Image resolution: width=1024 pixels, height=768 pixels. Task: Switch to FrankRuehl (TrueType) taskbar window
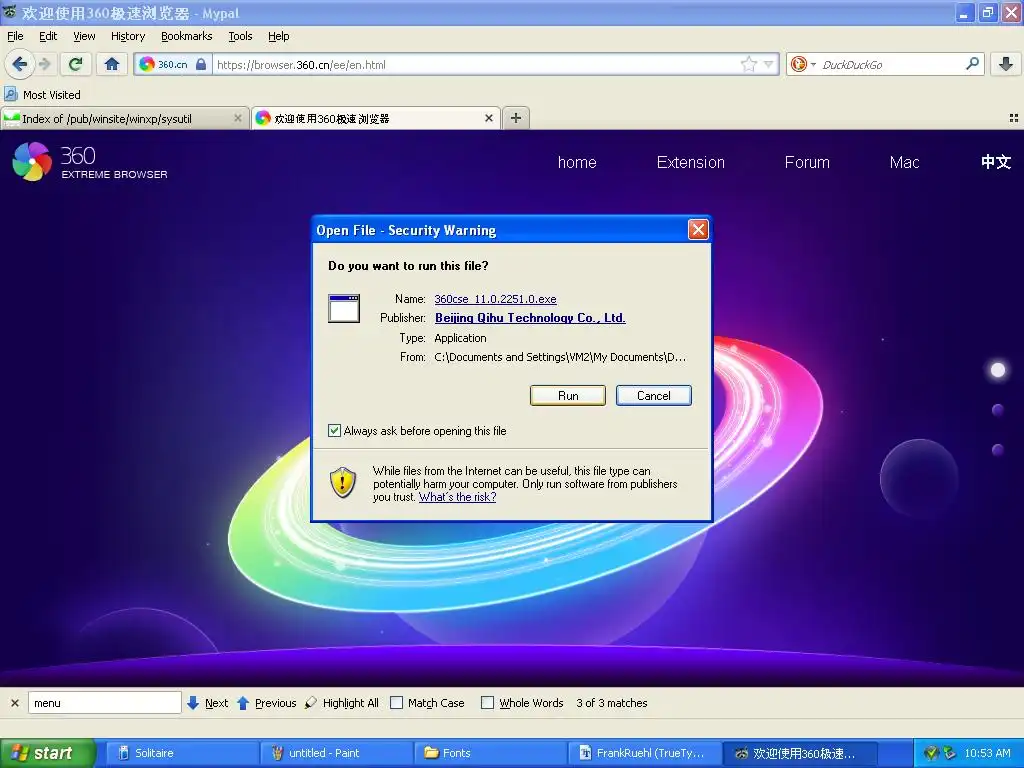tap(645, 753)
